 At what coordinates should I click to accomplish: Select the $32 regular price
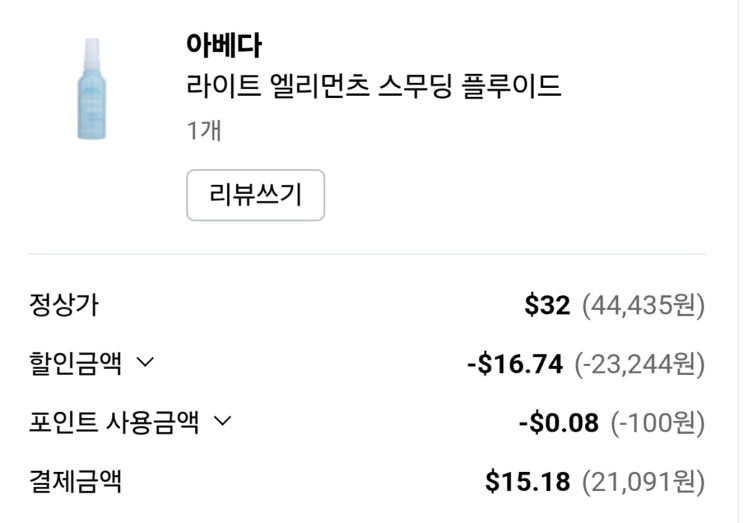click(546, 306)
